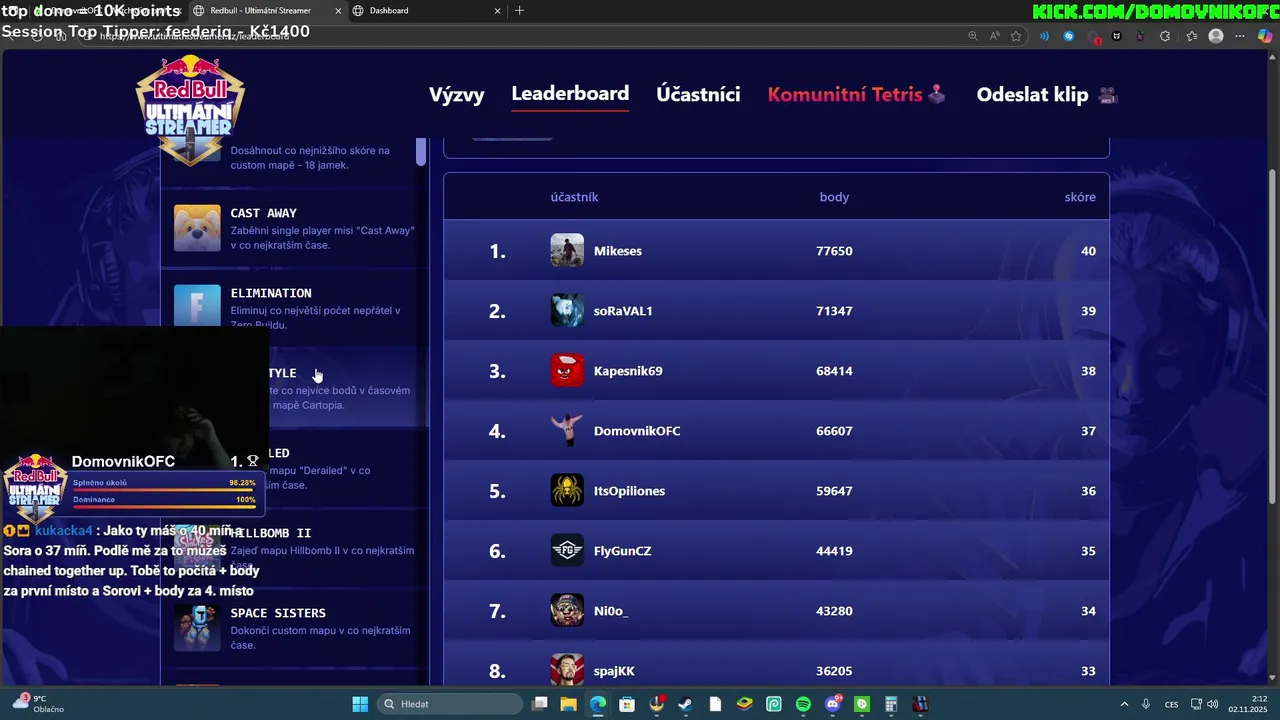
Task: Click ItsOpiliones spider avatar
Action: point(567,490)
